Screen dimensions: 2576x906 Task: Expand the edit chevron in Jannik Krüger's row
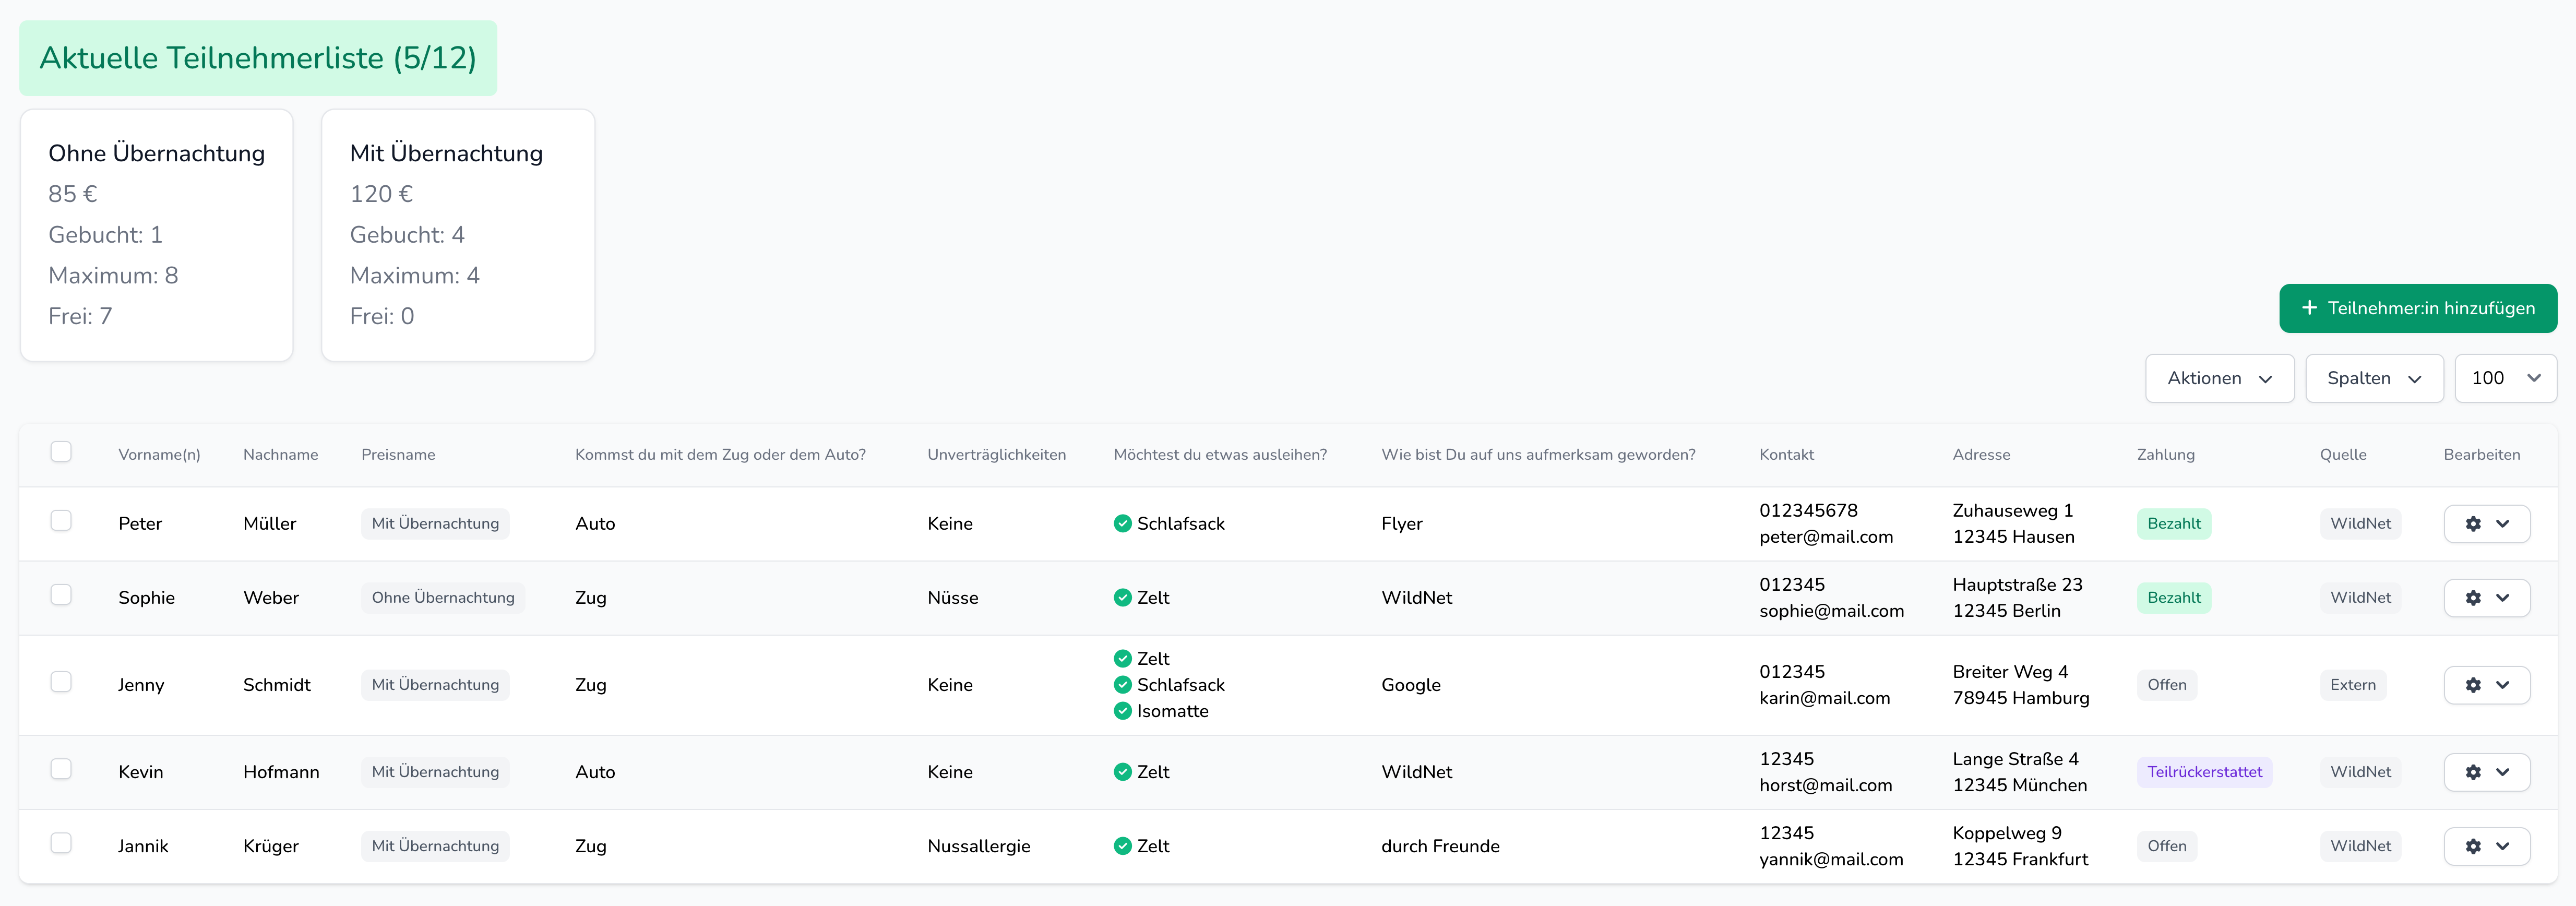tap(2502, 846)
